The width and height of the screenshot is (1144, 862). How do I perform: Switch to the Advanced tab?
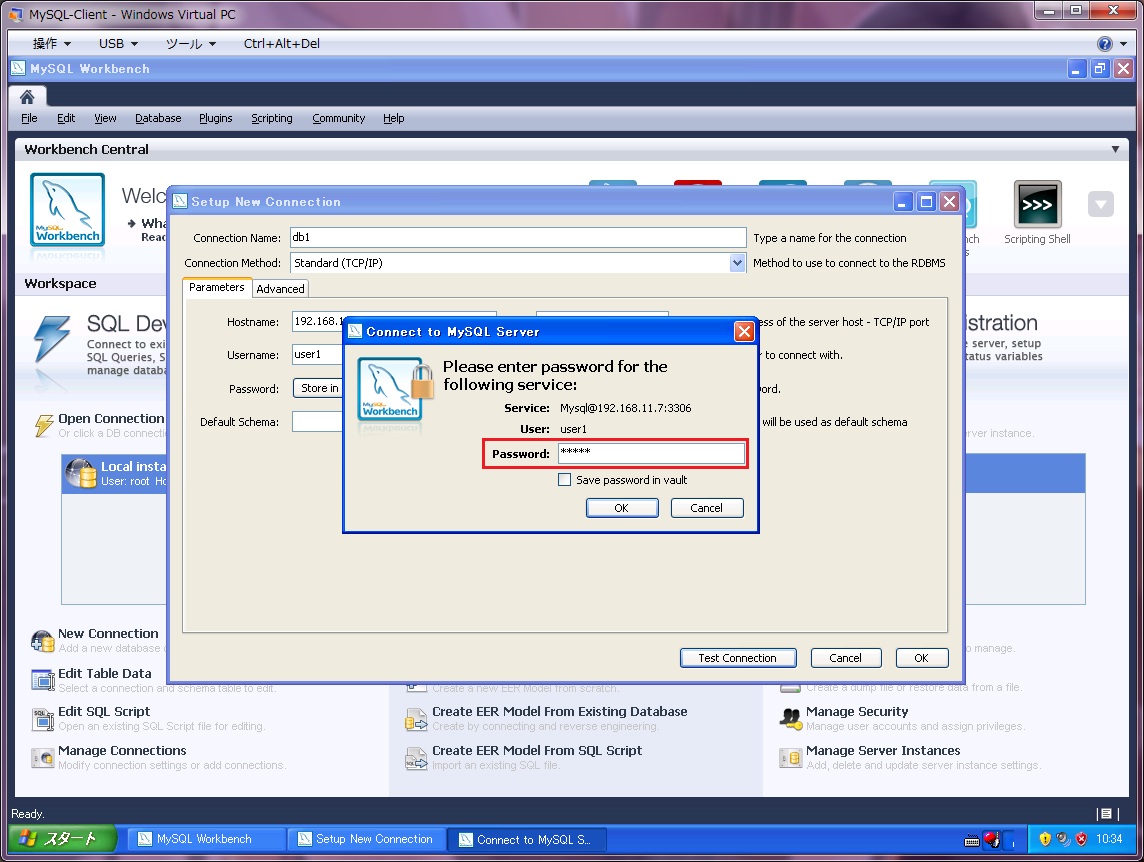pyautogui.click(x=280, y=288)
